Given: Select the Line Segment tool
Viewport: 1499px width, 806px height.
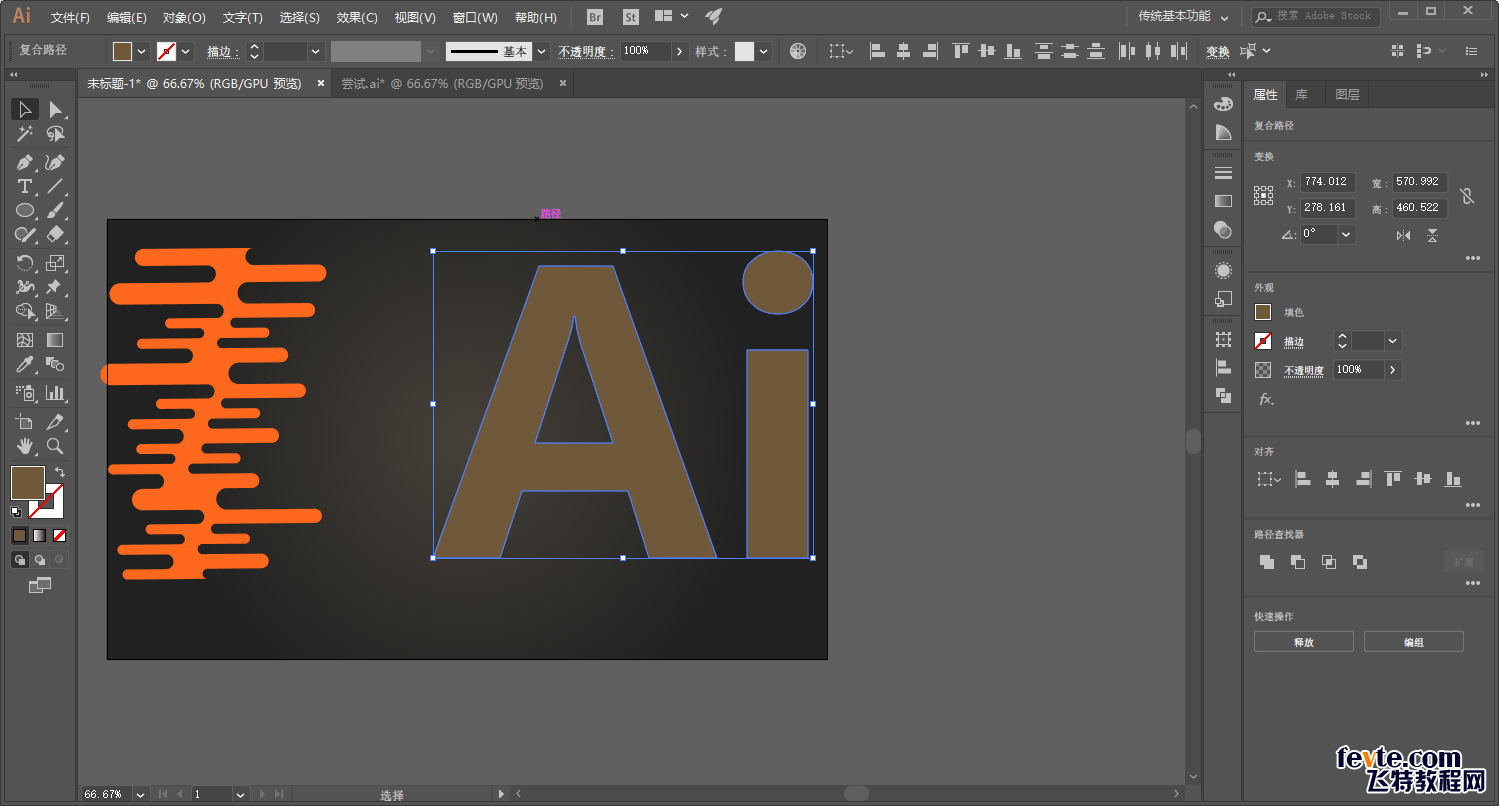Looking at the screenshot, I should 55,187.
